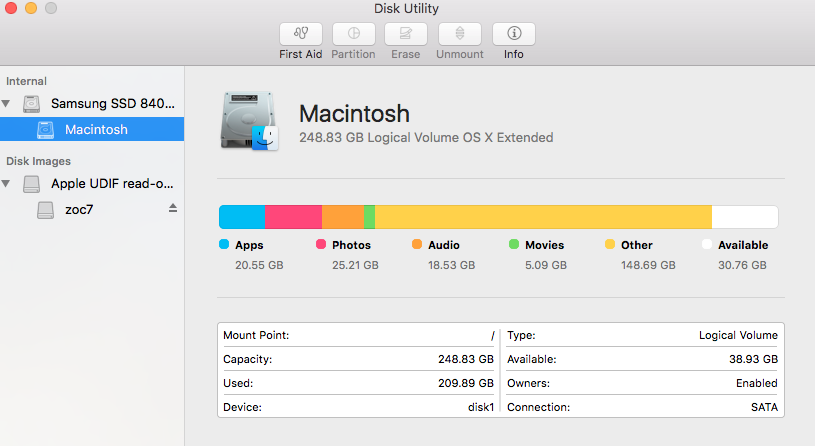Click the 20.55 GB Apps value
The image size is (815, 446).
point(259,265)
